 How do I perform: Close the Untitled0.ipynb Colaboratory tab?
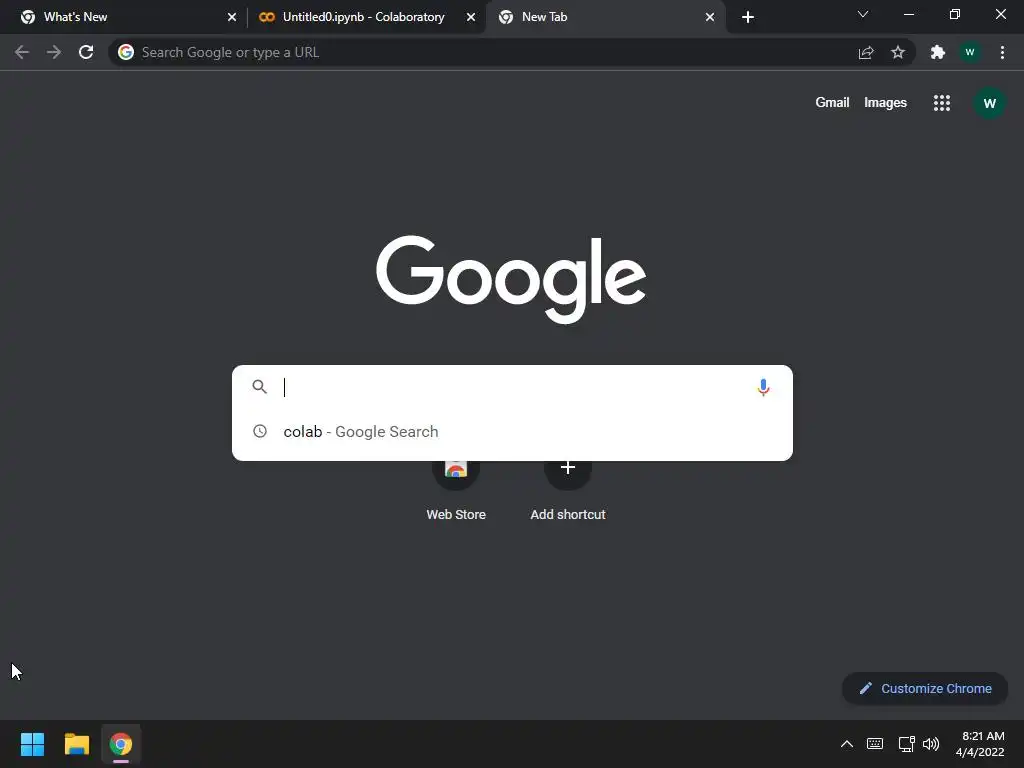click(471, 17)
